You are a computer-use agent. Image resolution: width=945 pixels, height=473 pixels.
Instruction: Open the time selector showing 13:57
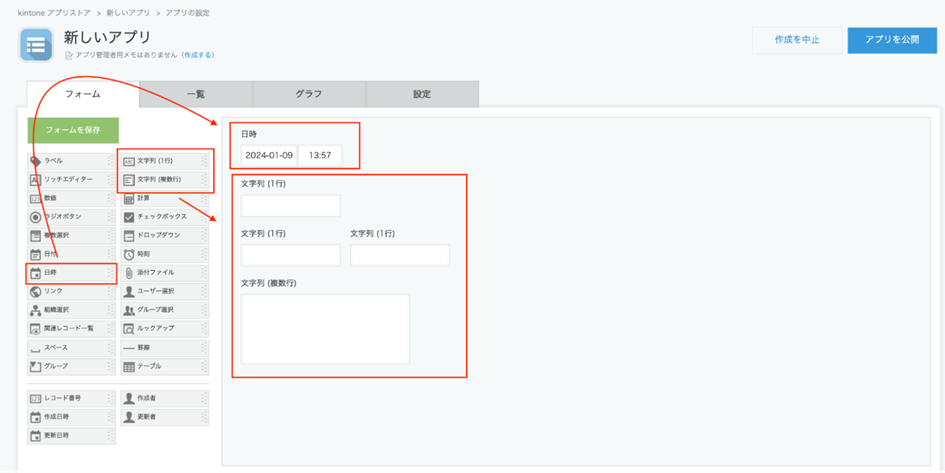(x=320, y=156)
